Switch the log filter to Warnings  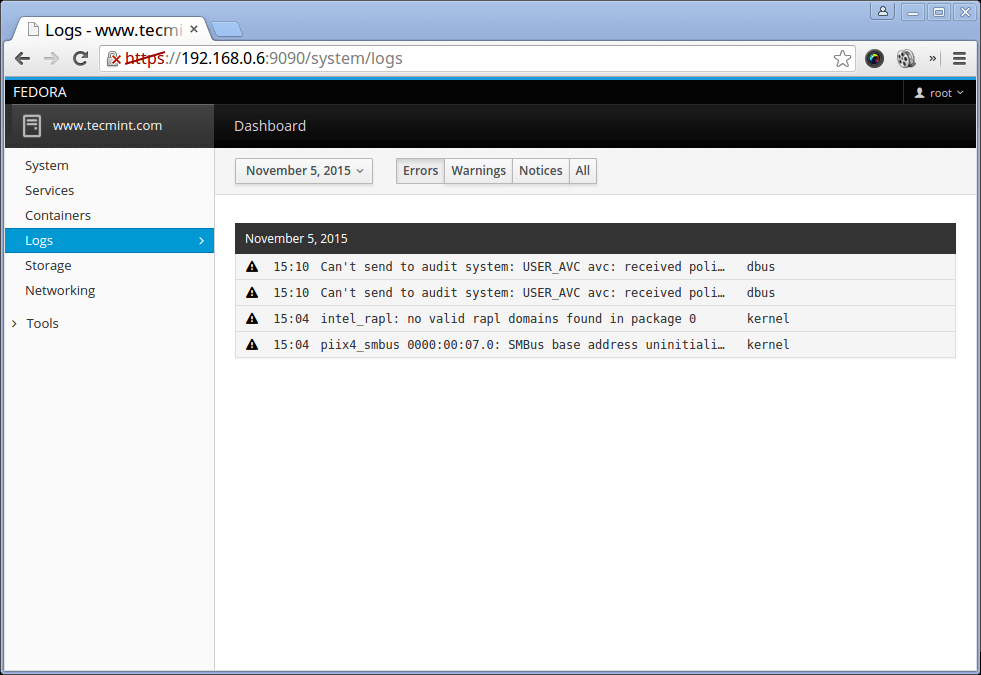[478, 171]
